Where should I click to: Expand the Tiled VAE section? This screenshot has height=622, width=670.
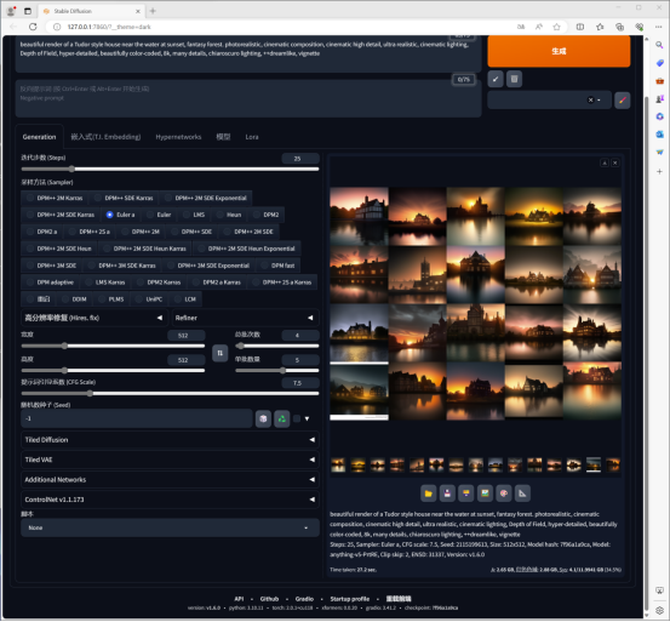pyautogui.click(x=170, y=460)
